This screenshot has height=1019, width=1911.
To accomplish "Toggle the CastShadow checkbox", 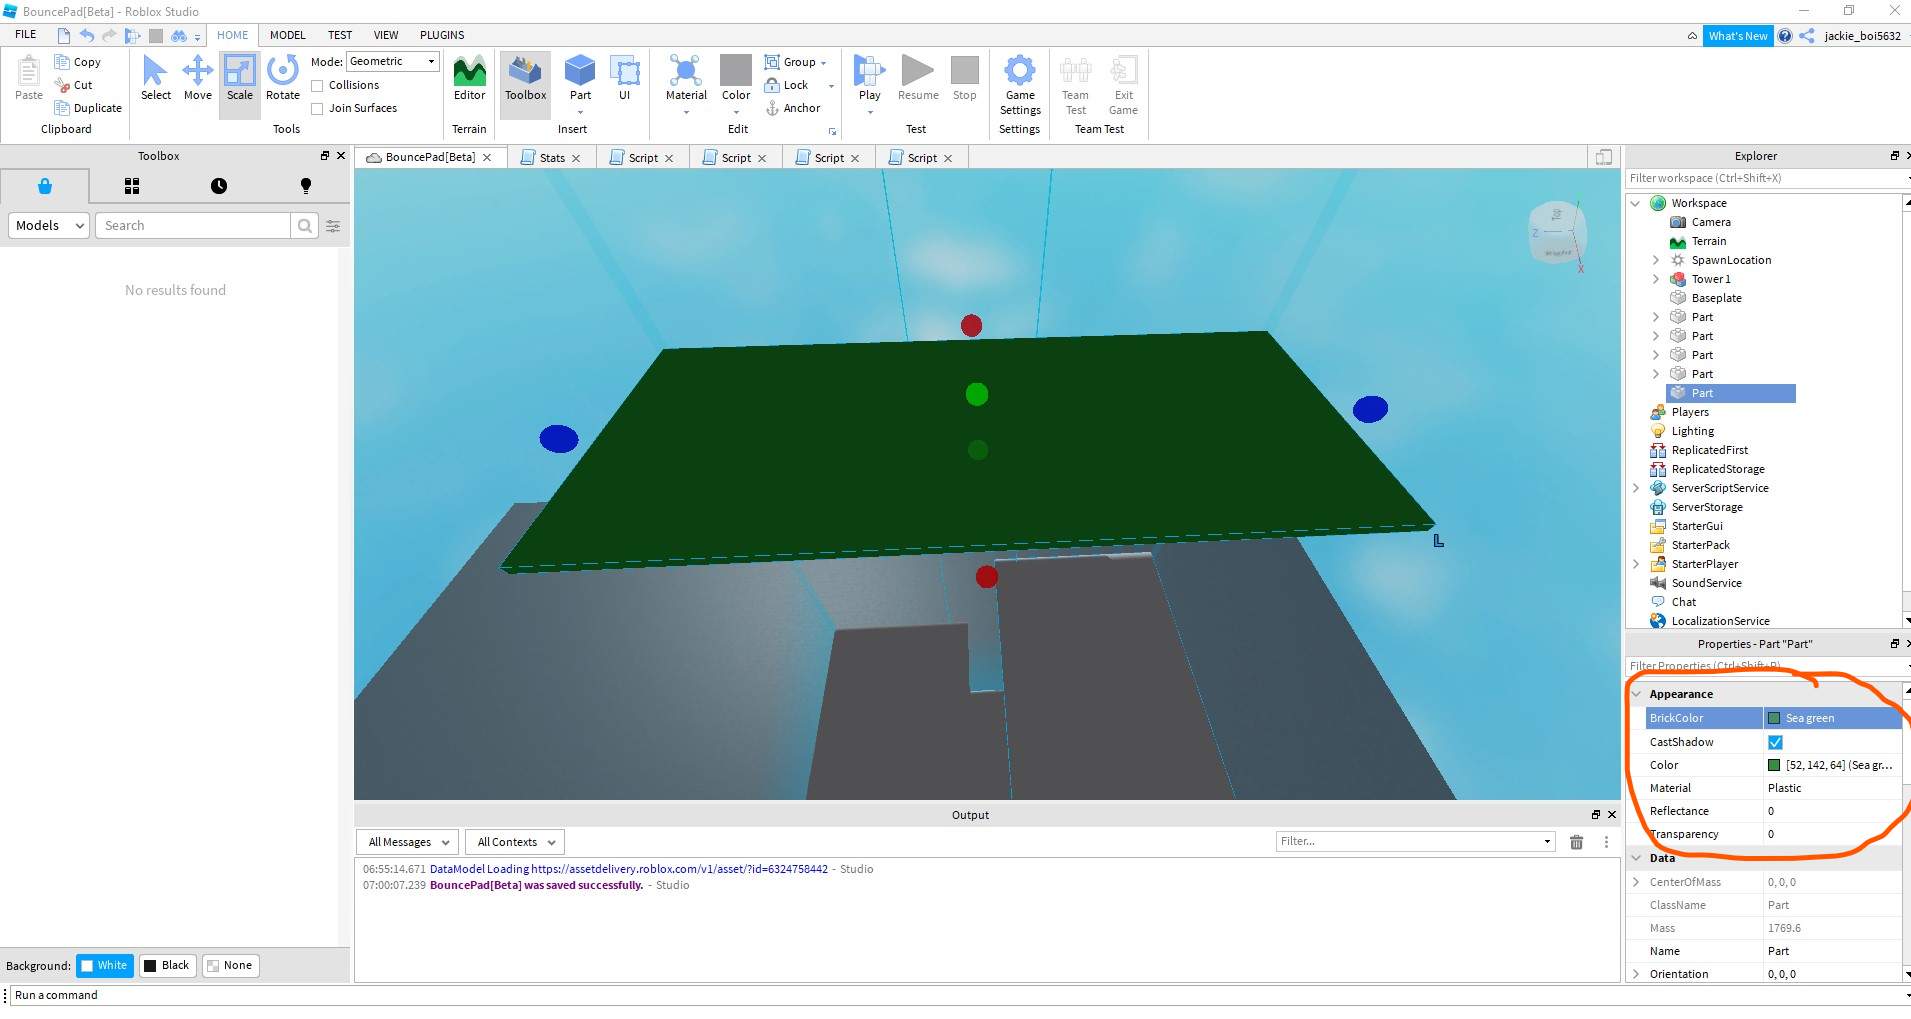I will (x=1775, y=742).
